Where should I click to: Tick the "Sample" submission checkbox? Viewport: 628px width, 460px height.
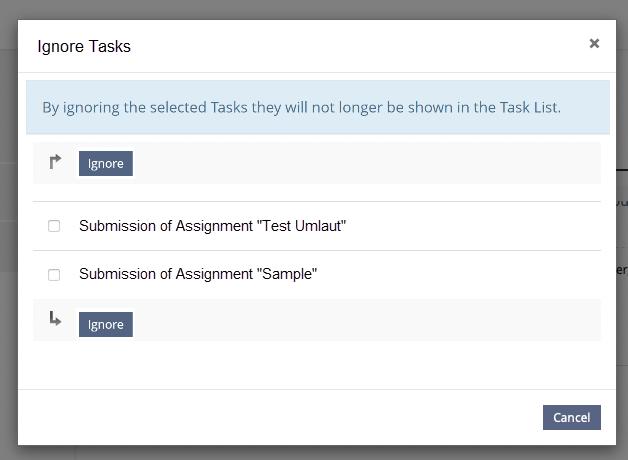tap(54, 274)
